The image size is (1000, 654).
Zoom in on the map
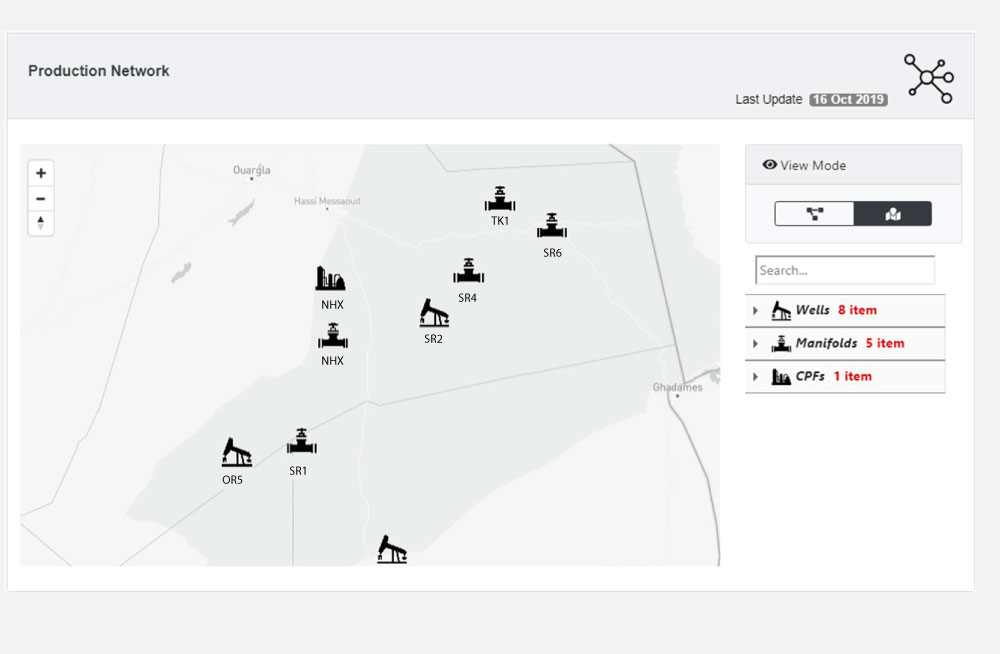point(41,173)
